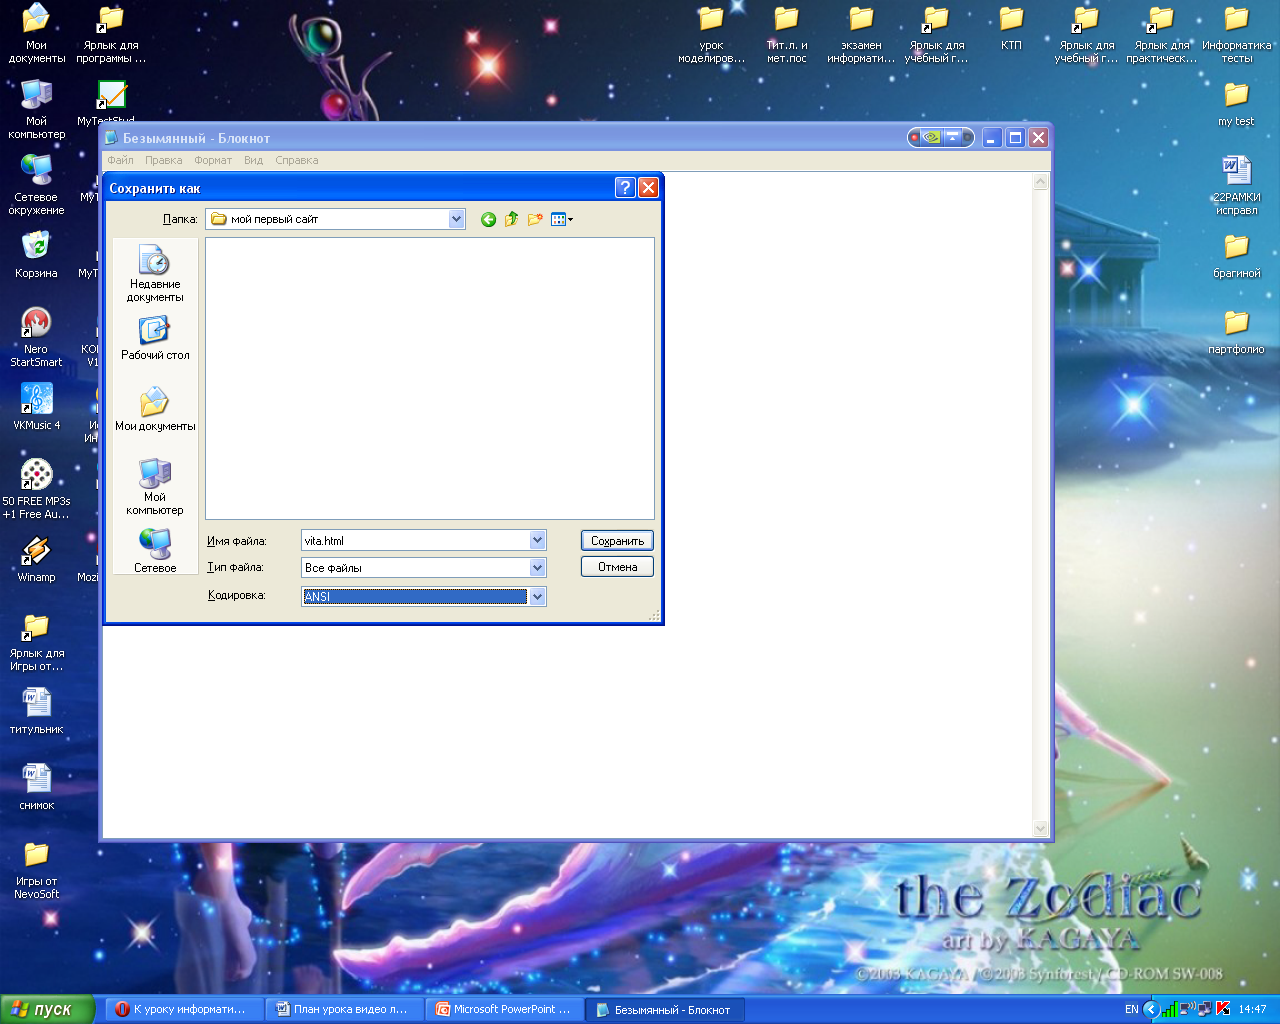Open брагиной folder on desktop
This screenshot has width=1280, height=1024.
point(1237,255)
